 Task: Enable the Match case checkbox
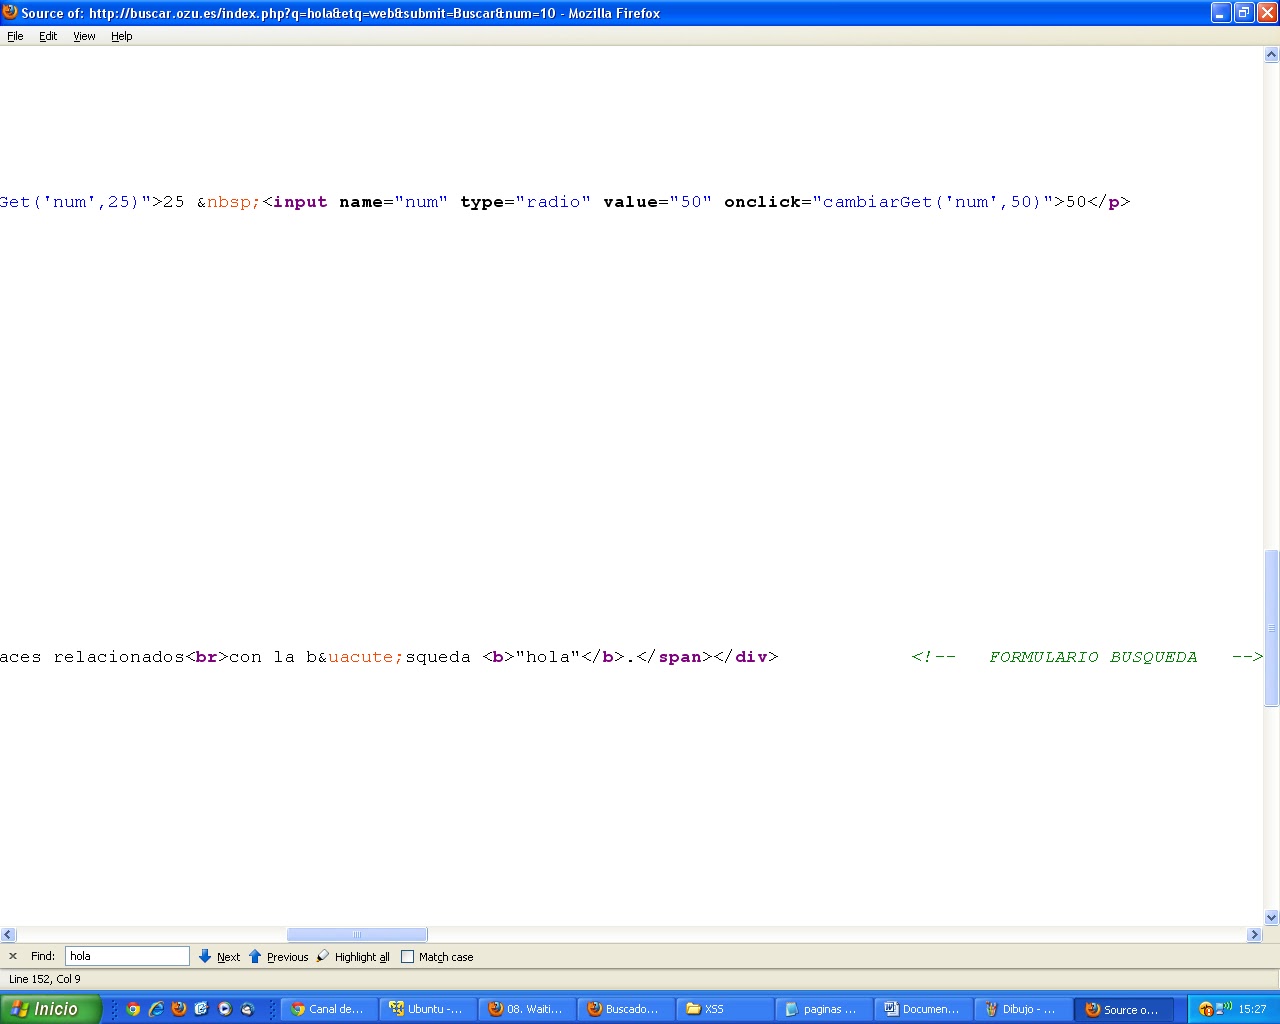(x=407, y=957)
